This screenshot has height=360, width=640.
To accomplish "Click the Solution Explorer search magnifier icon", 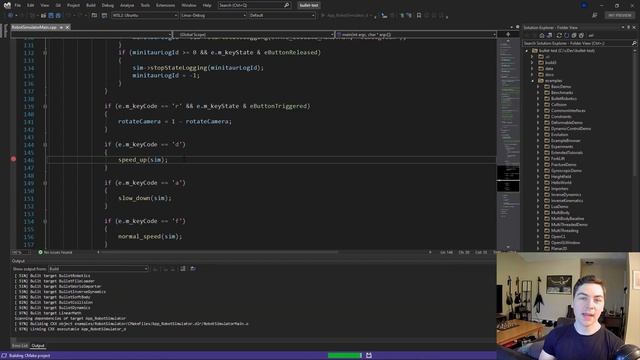I will [634, 43].
